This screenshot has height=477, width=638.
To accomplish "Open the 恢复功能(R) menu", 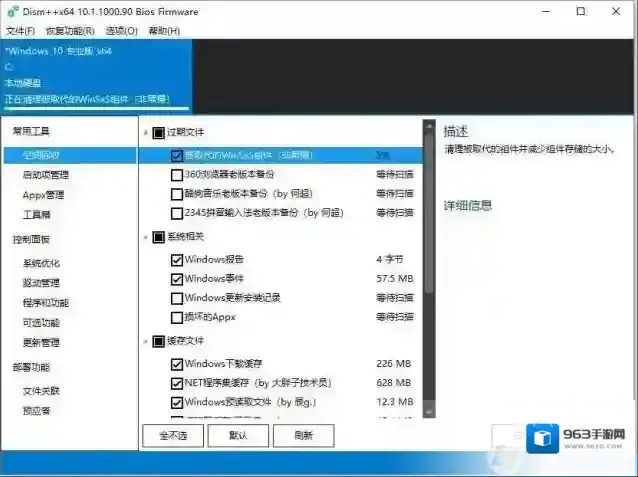I will 66,31.
